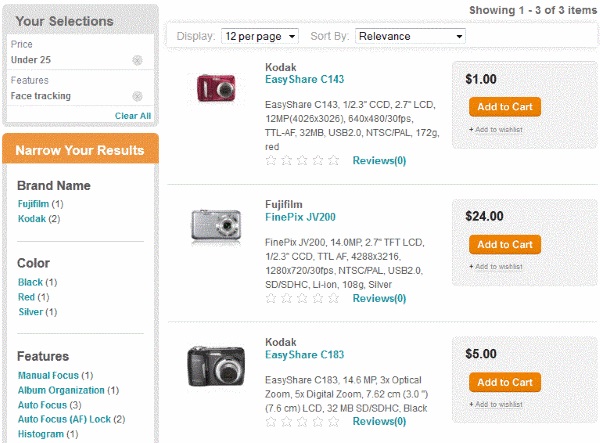
Task: Click the star rating of EasyShare C143
Action: [302, 160]
